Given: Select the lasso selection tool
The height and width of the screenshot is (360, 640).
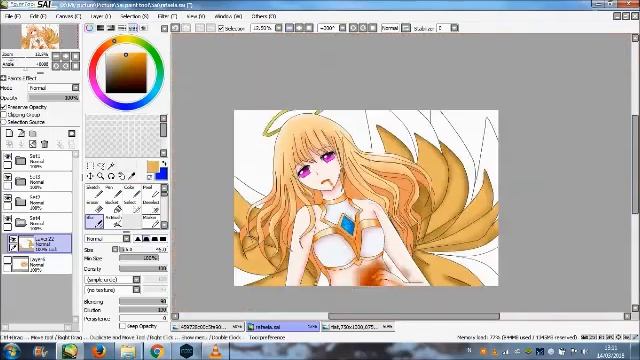Looking at the screenshot, I should tap(100, 165).
